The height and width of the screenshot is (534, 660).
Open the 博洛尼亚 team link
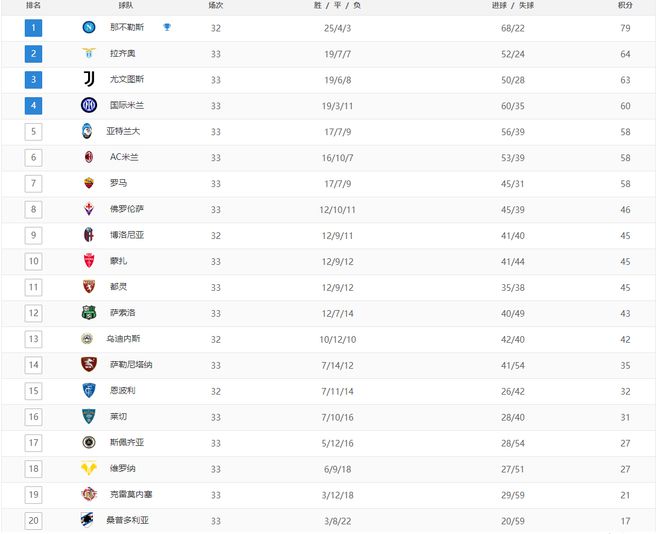[127, 235]
